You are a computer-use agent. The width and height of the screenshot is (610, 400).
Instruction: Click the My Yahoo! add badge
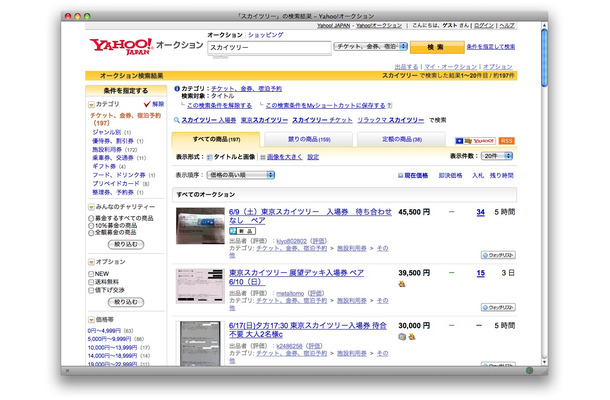(475, 141)
